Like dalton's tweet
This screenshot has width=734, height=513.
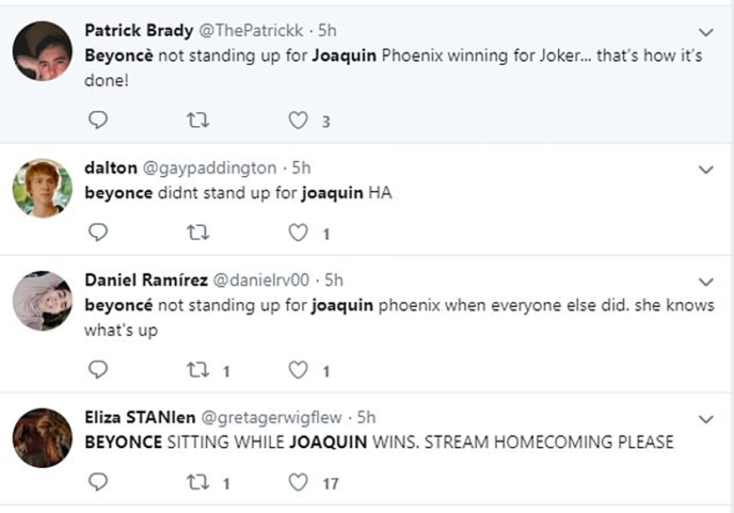(x=297, y=233)
